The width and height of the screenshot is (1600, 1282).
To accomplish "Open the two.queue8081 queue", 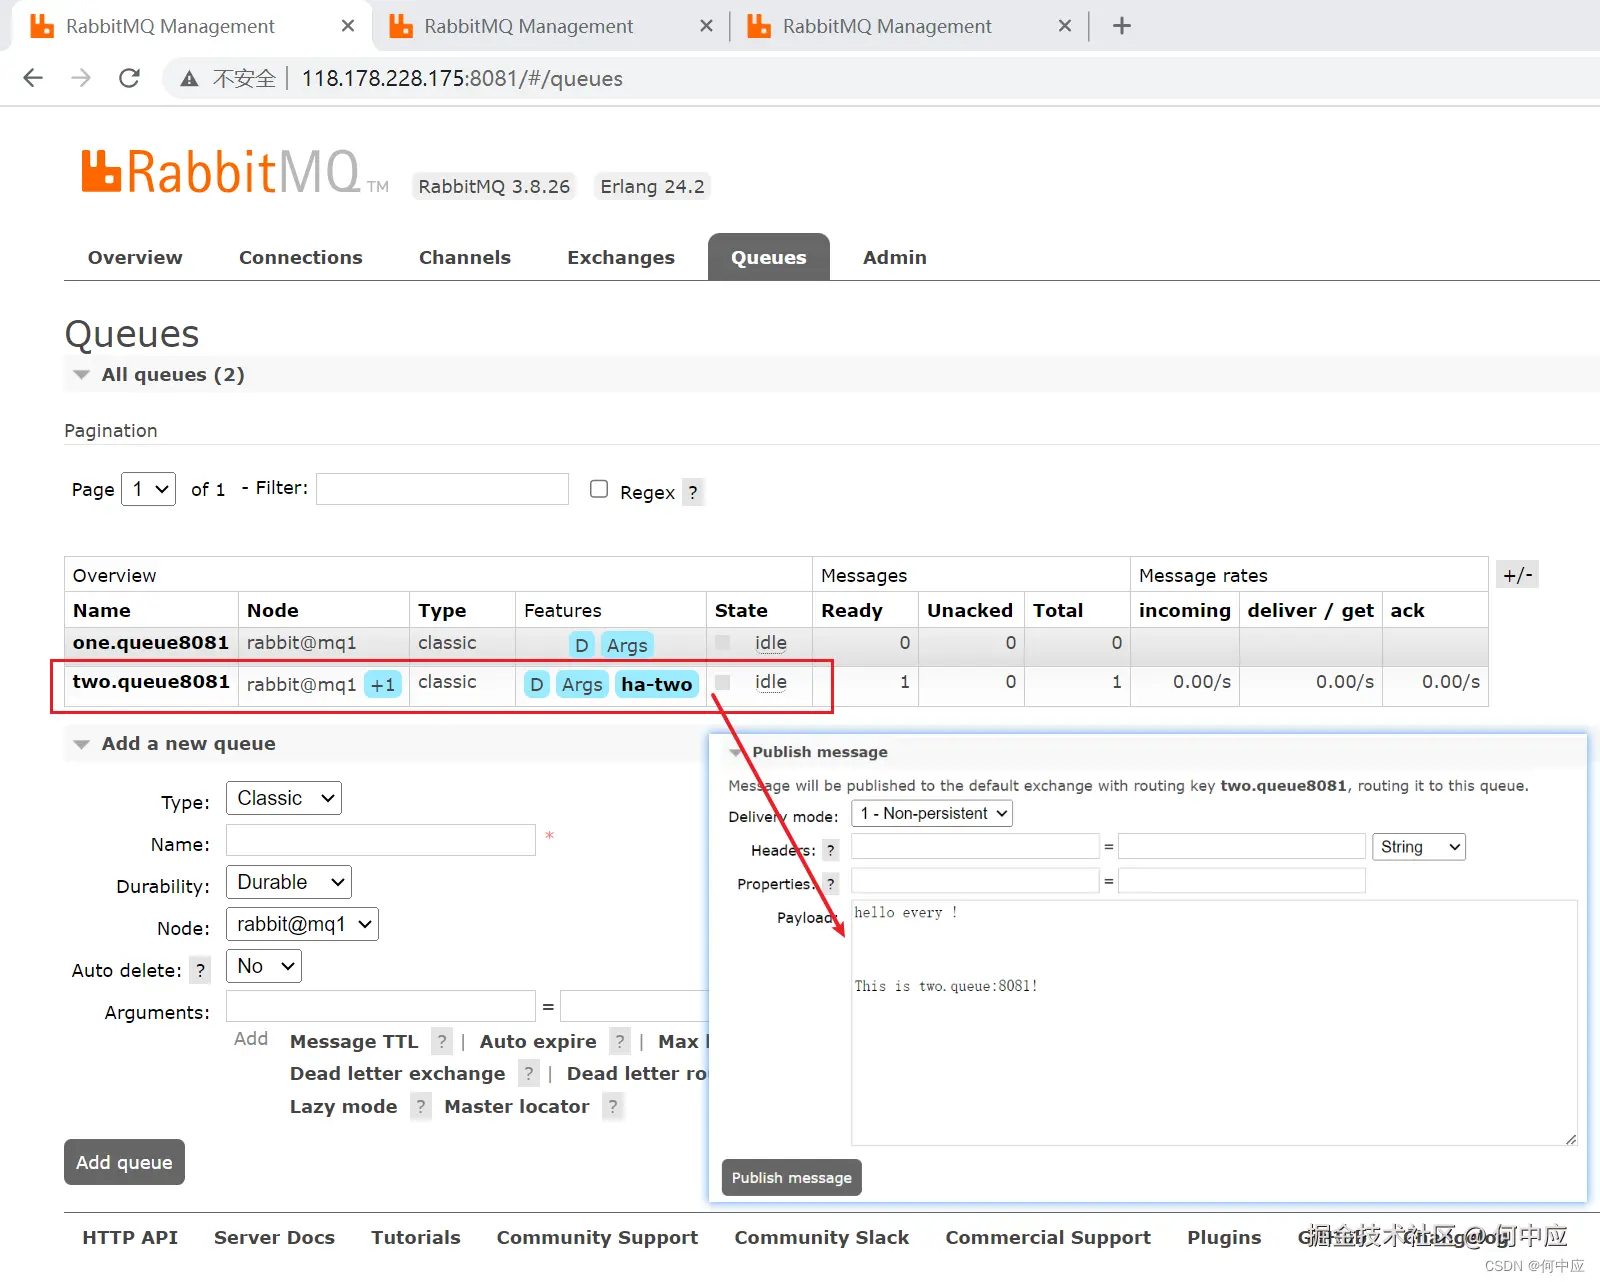I will click(151, 682).
